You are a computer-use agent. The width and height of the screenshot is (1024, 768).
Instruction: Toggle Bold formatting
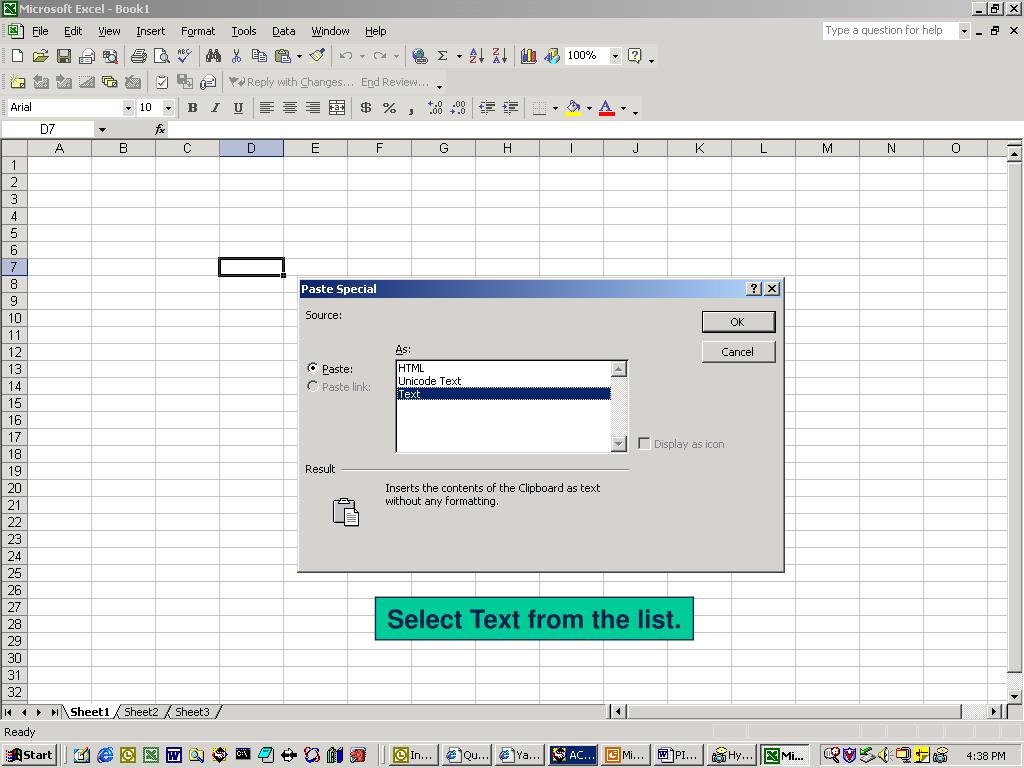point(192,108)
